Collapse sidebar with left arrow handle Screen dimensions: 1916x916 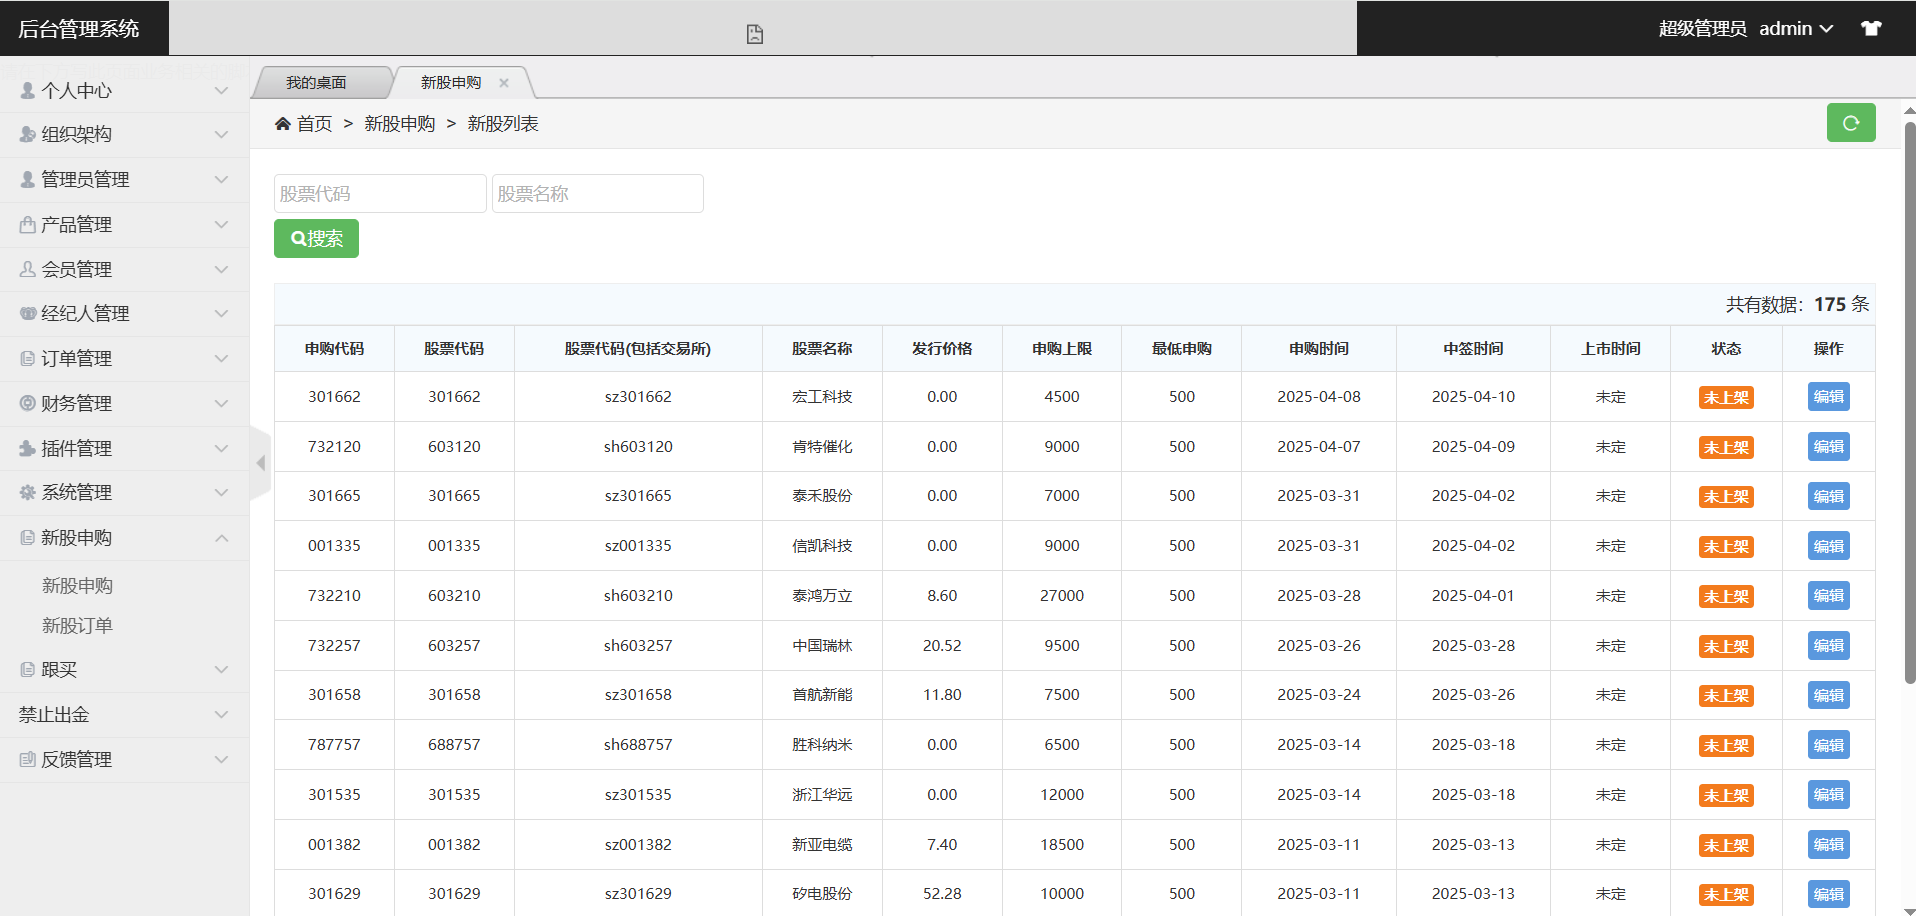point(260,463)
